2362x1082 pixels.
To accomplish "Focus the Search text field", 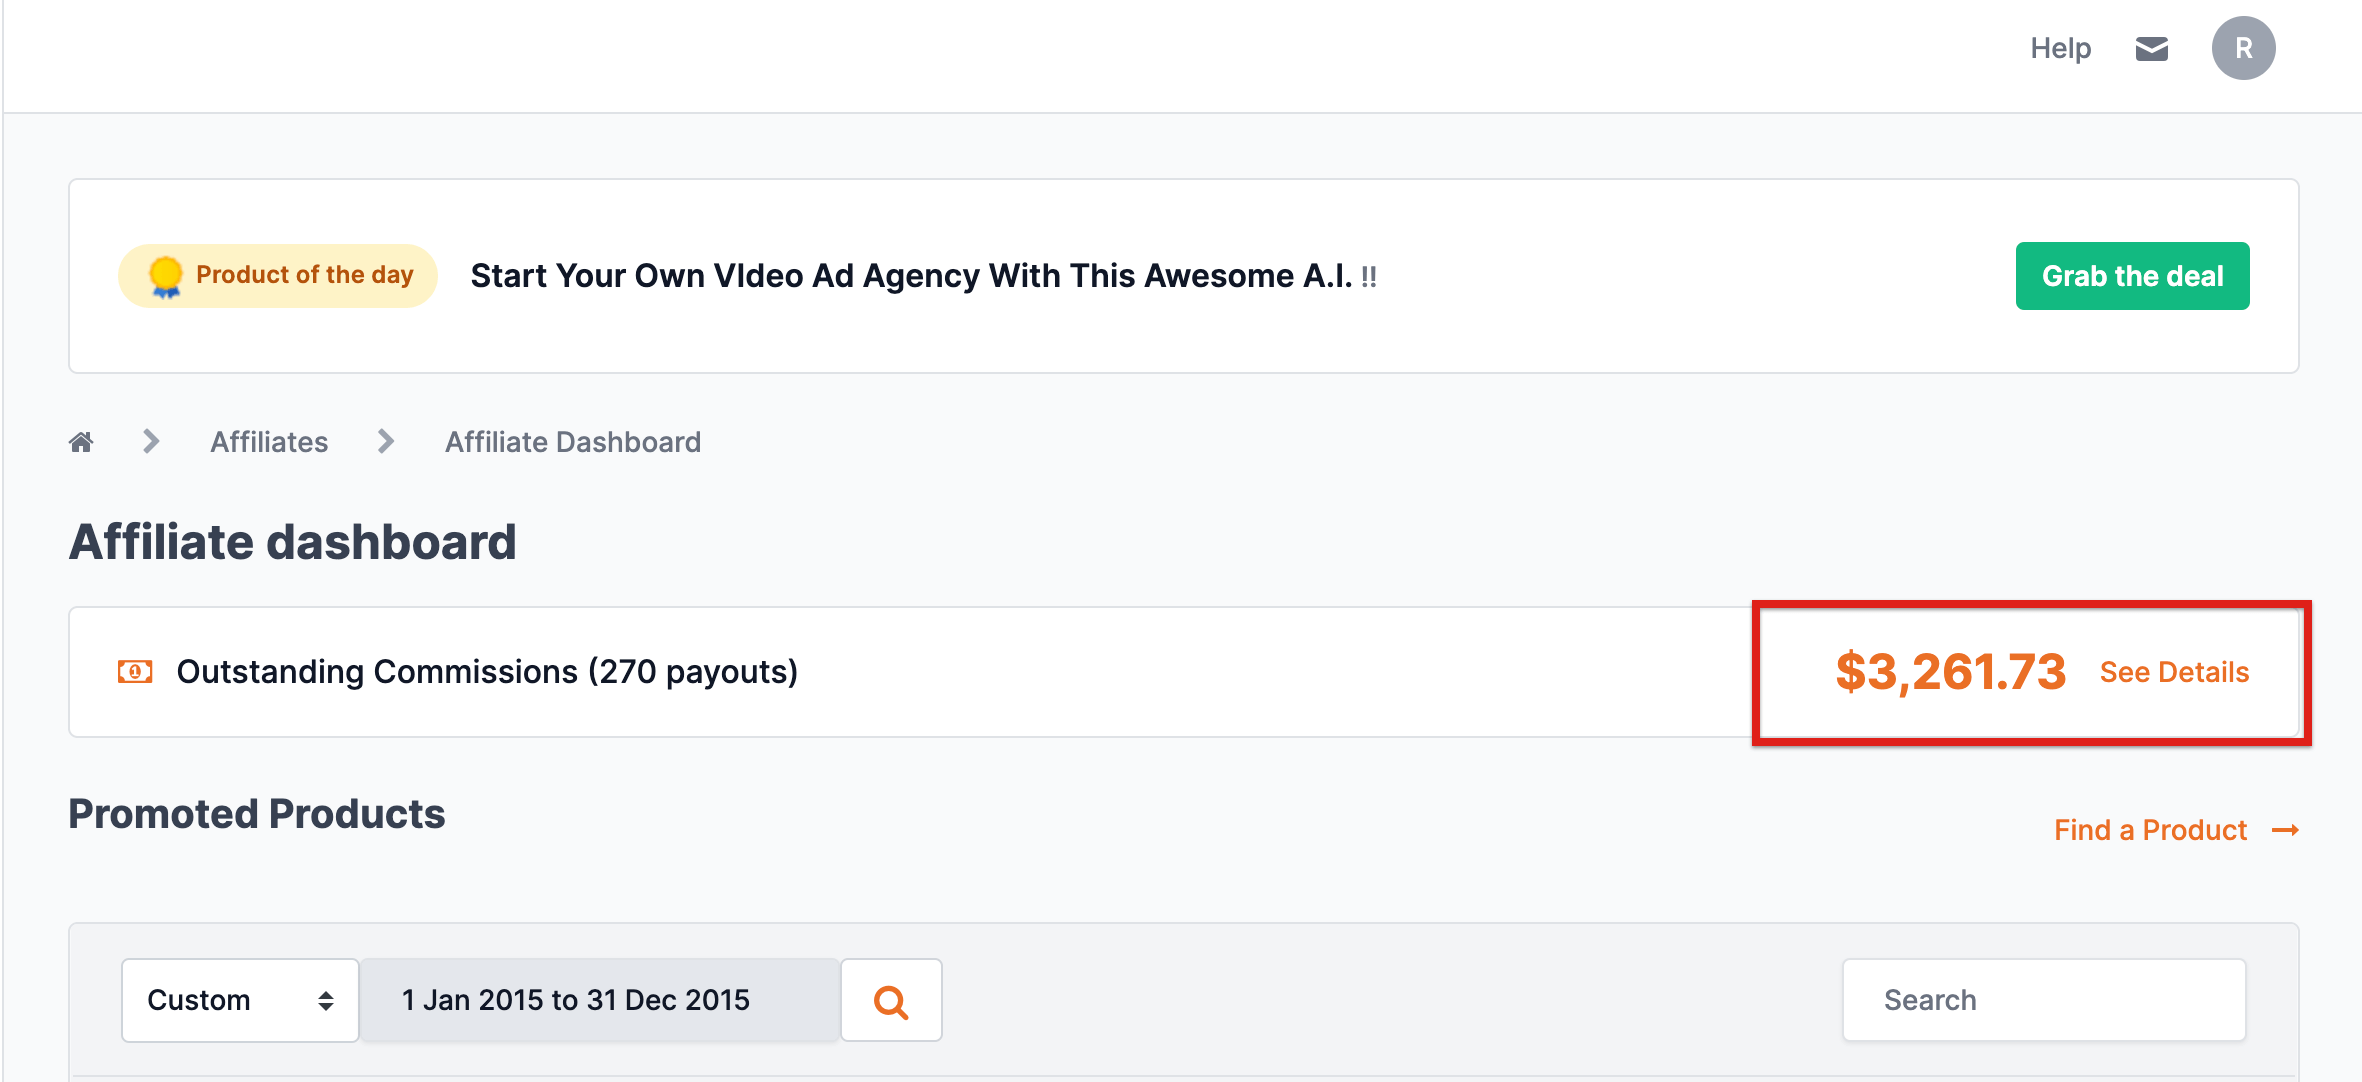I will click(2043, 1000).
